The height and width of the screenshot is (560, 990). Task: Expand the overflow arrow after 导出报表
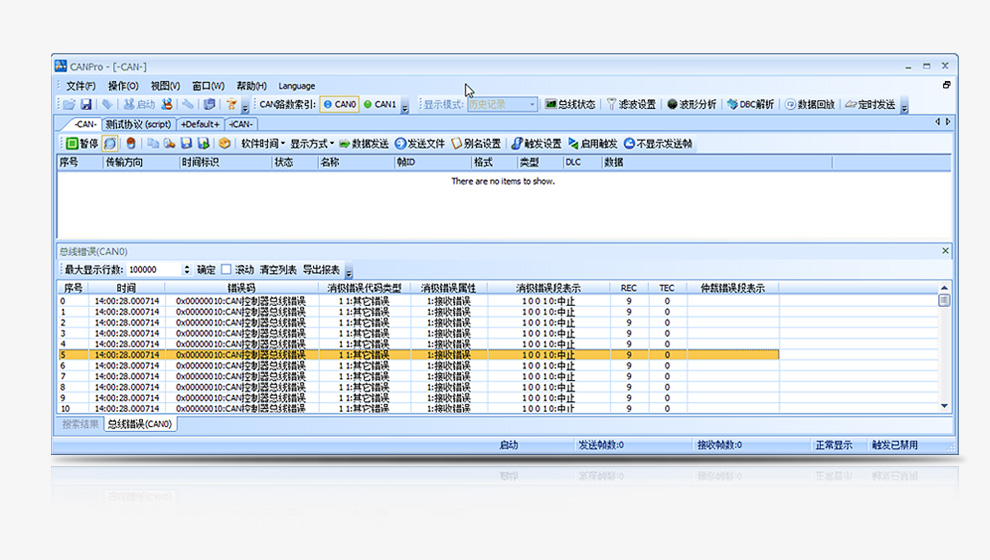[x=349, y=272]
